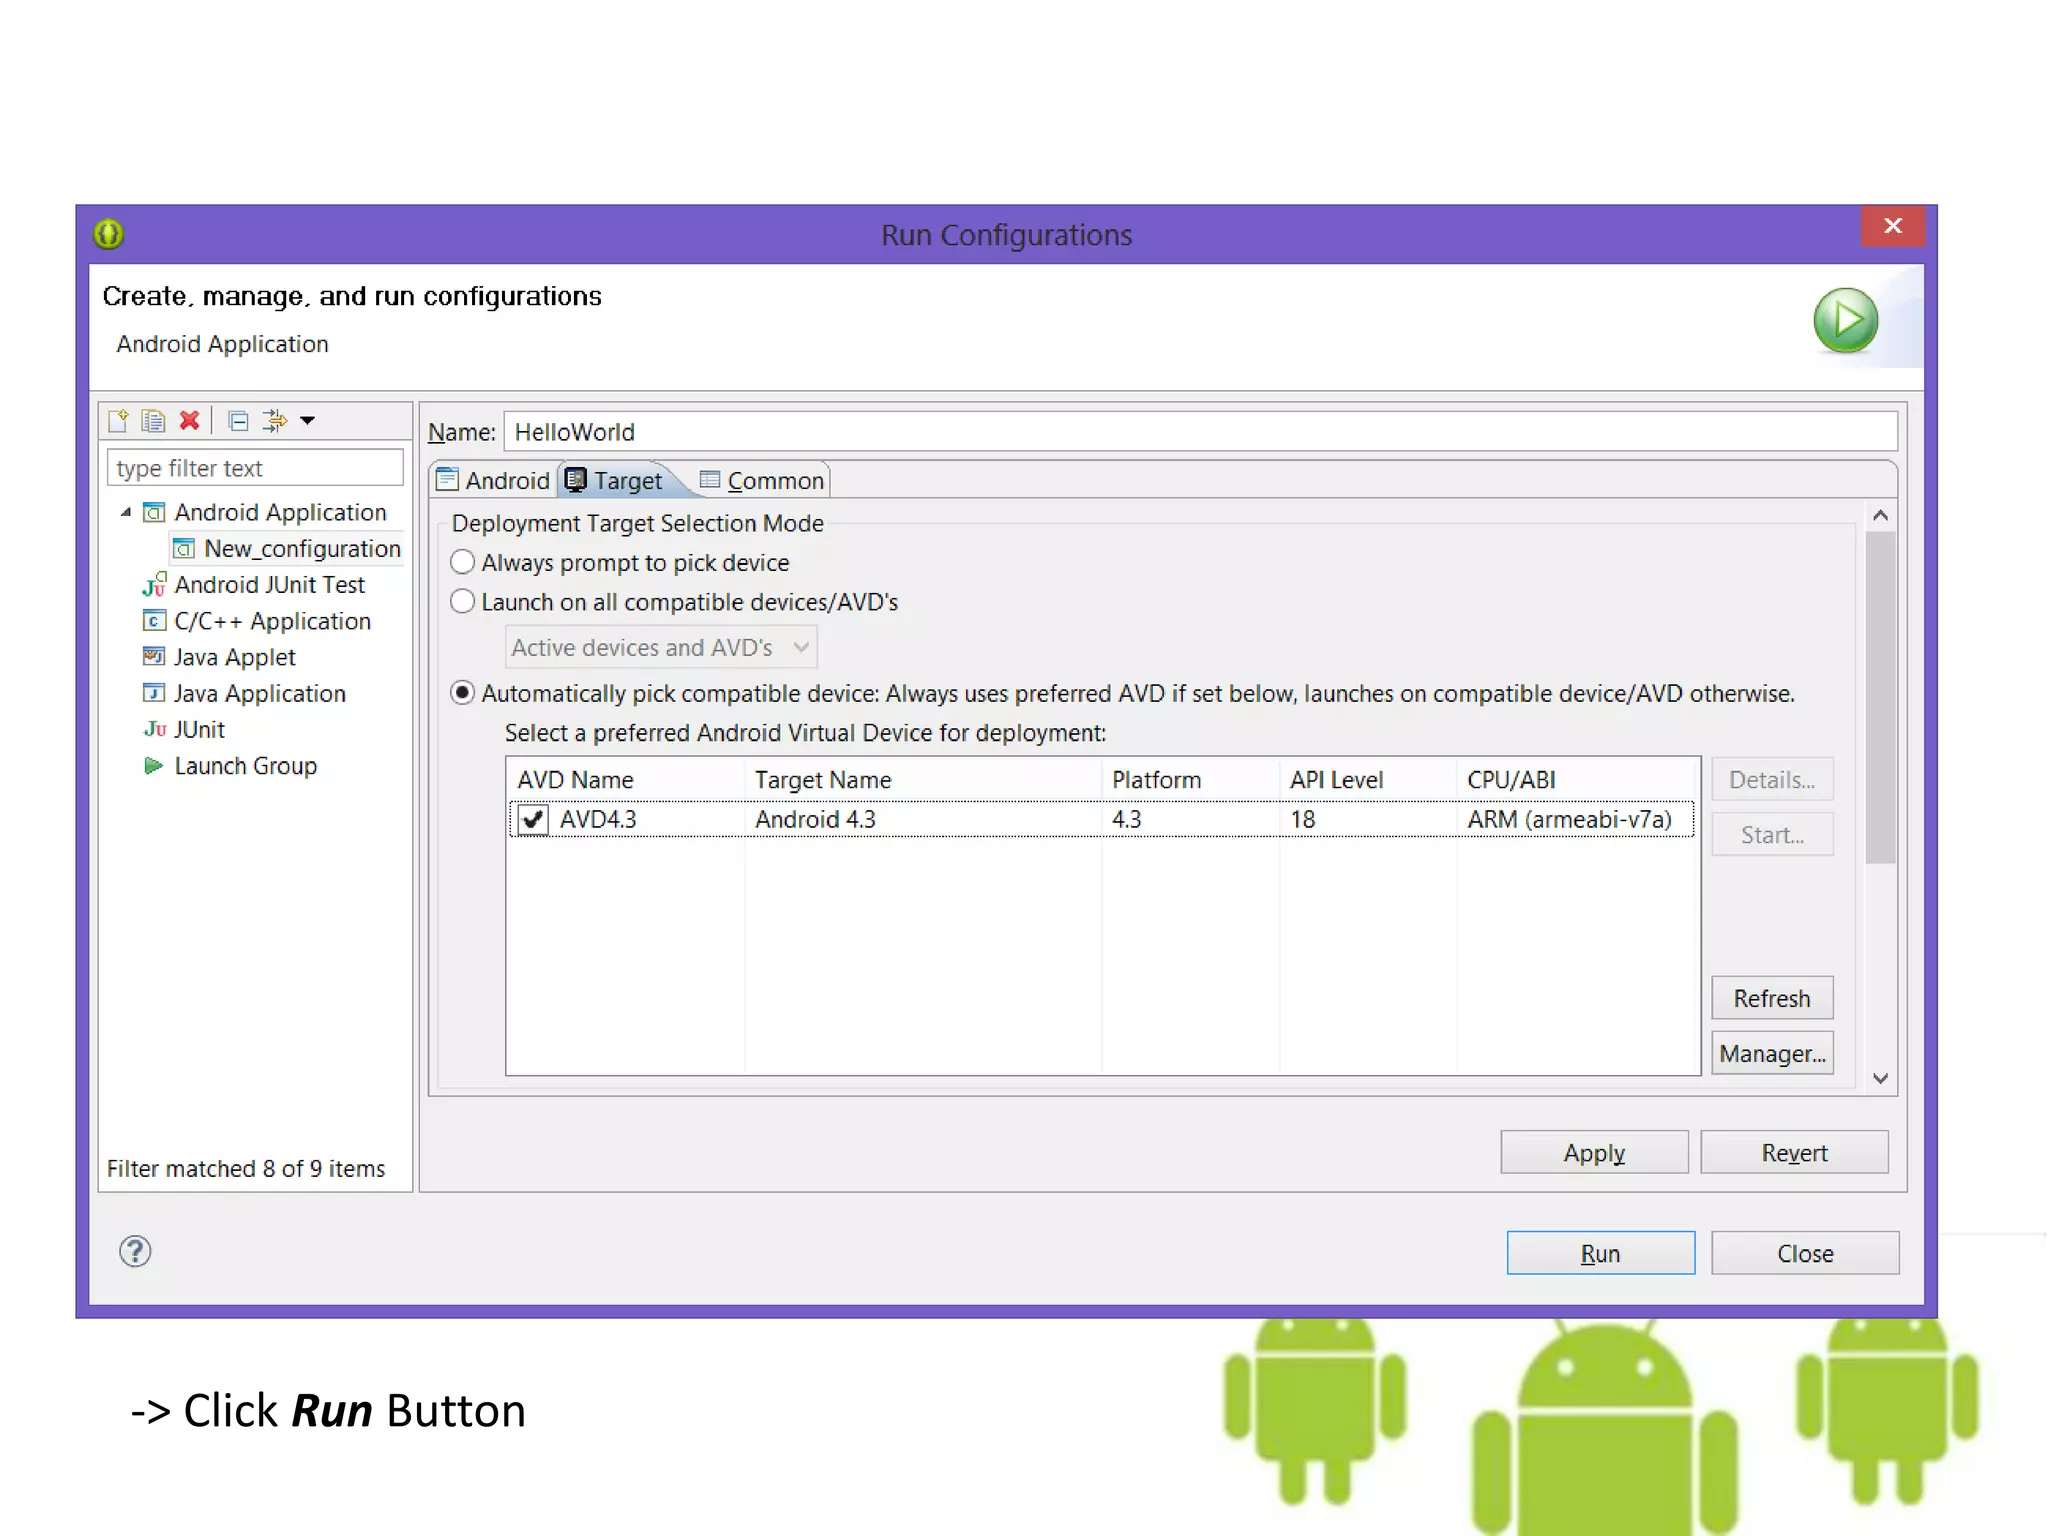Close the Run Configurations dialog window
The width and height of the screenshot is (2048, 1536).
[x=1893, y=226]
